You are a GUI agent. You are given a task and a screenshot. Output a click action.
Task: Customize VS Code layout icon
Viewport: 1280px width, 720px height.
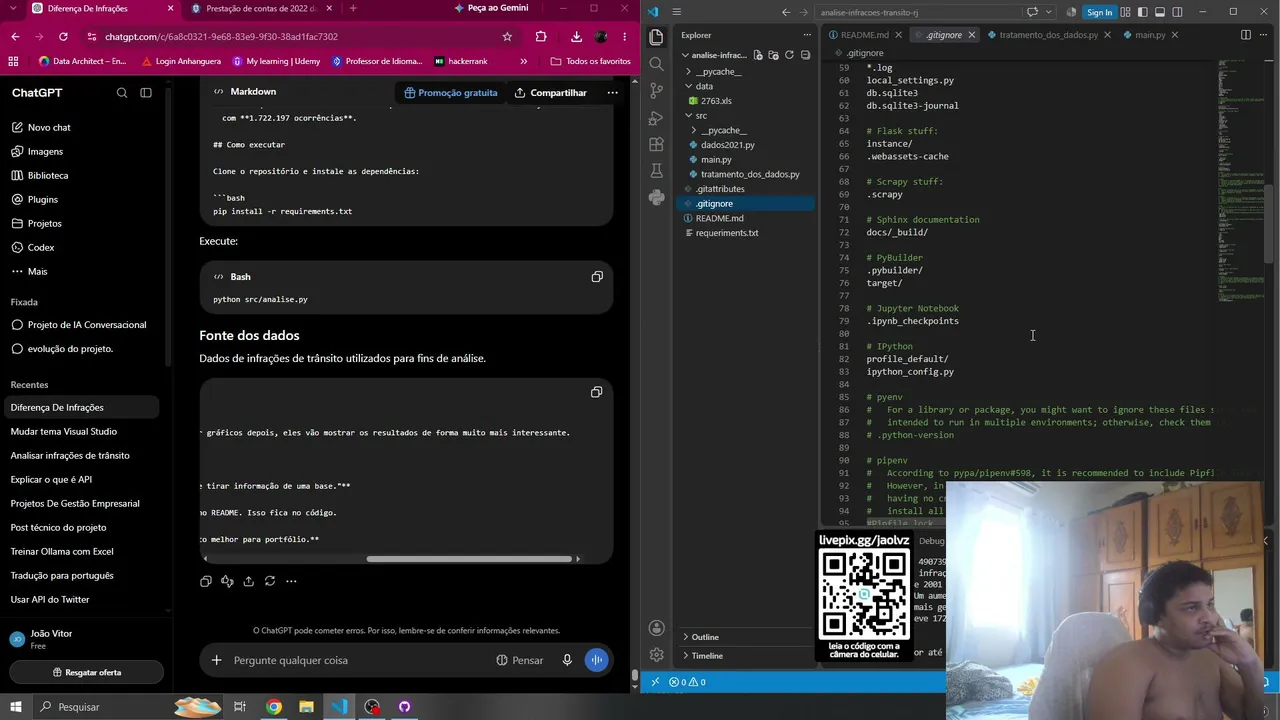pyautogui.click(x=1124, y=12)
